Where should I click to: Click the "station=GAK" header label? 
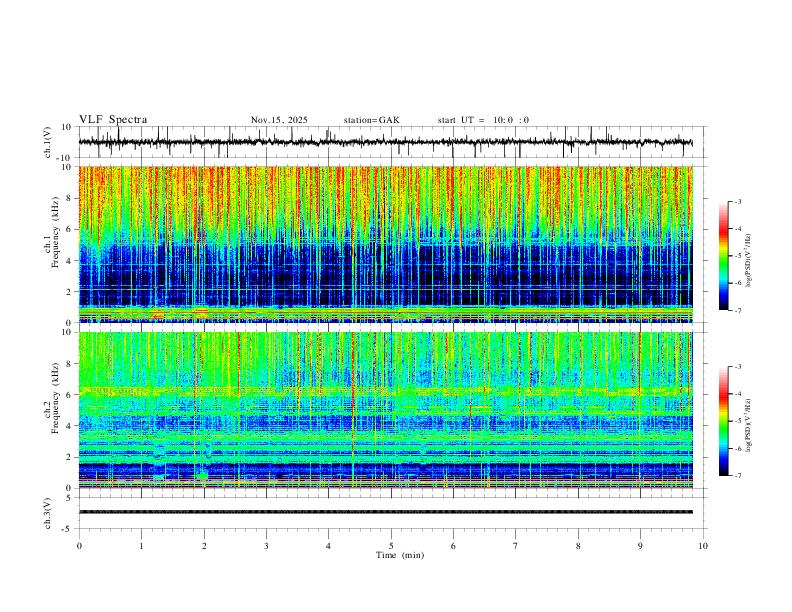pos(372,120)
